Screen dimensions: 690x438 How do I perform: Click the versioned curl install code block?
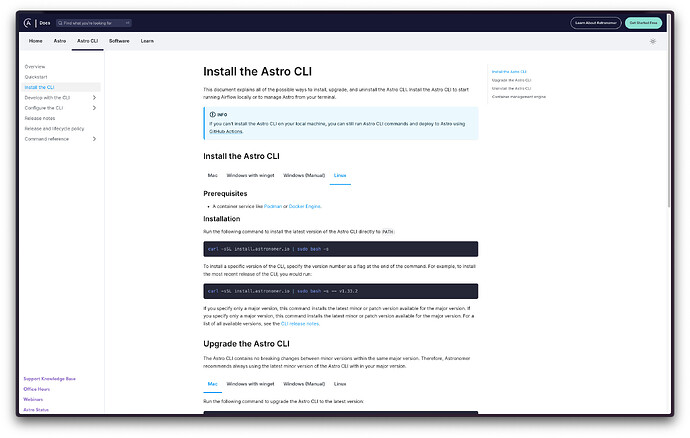(341, 291)
